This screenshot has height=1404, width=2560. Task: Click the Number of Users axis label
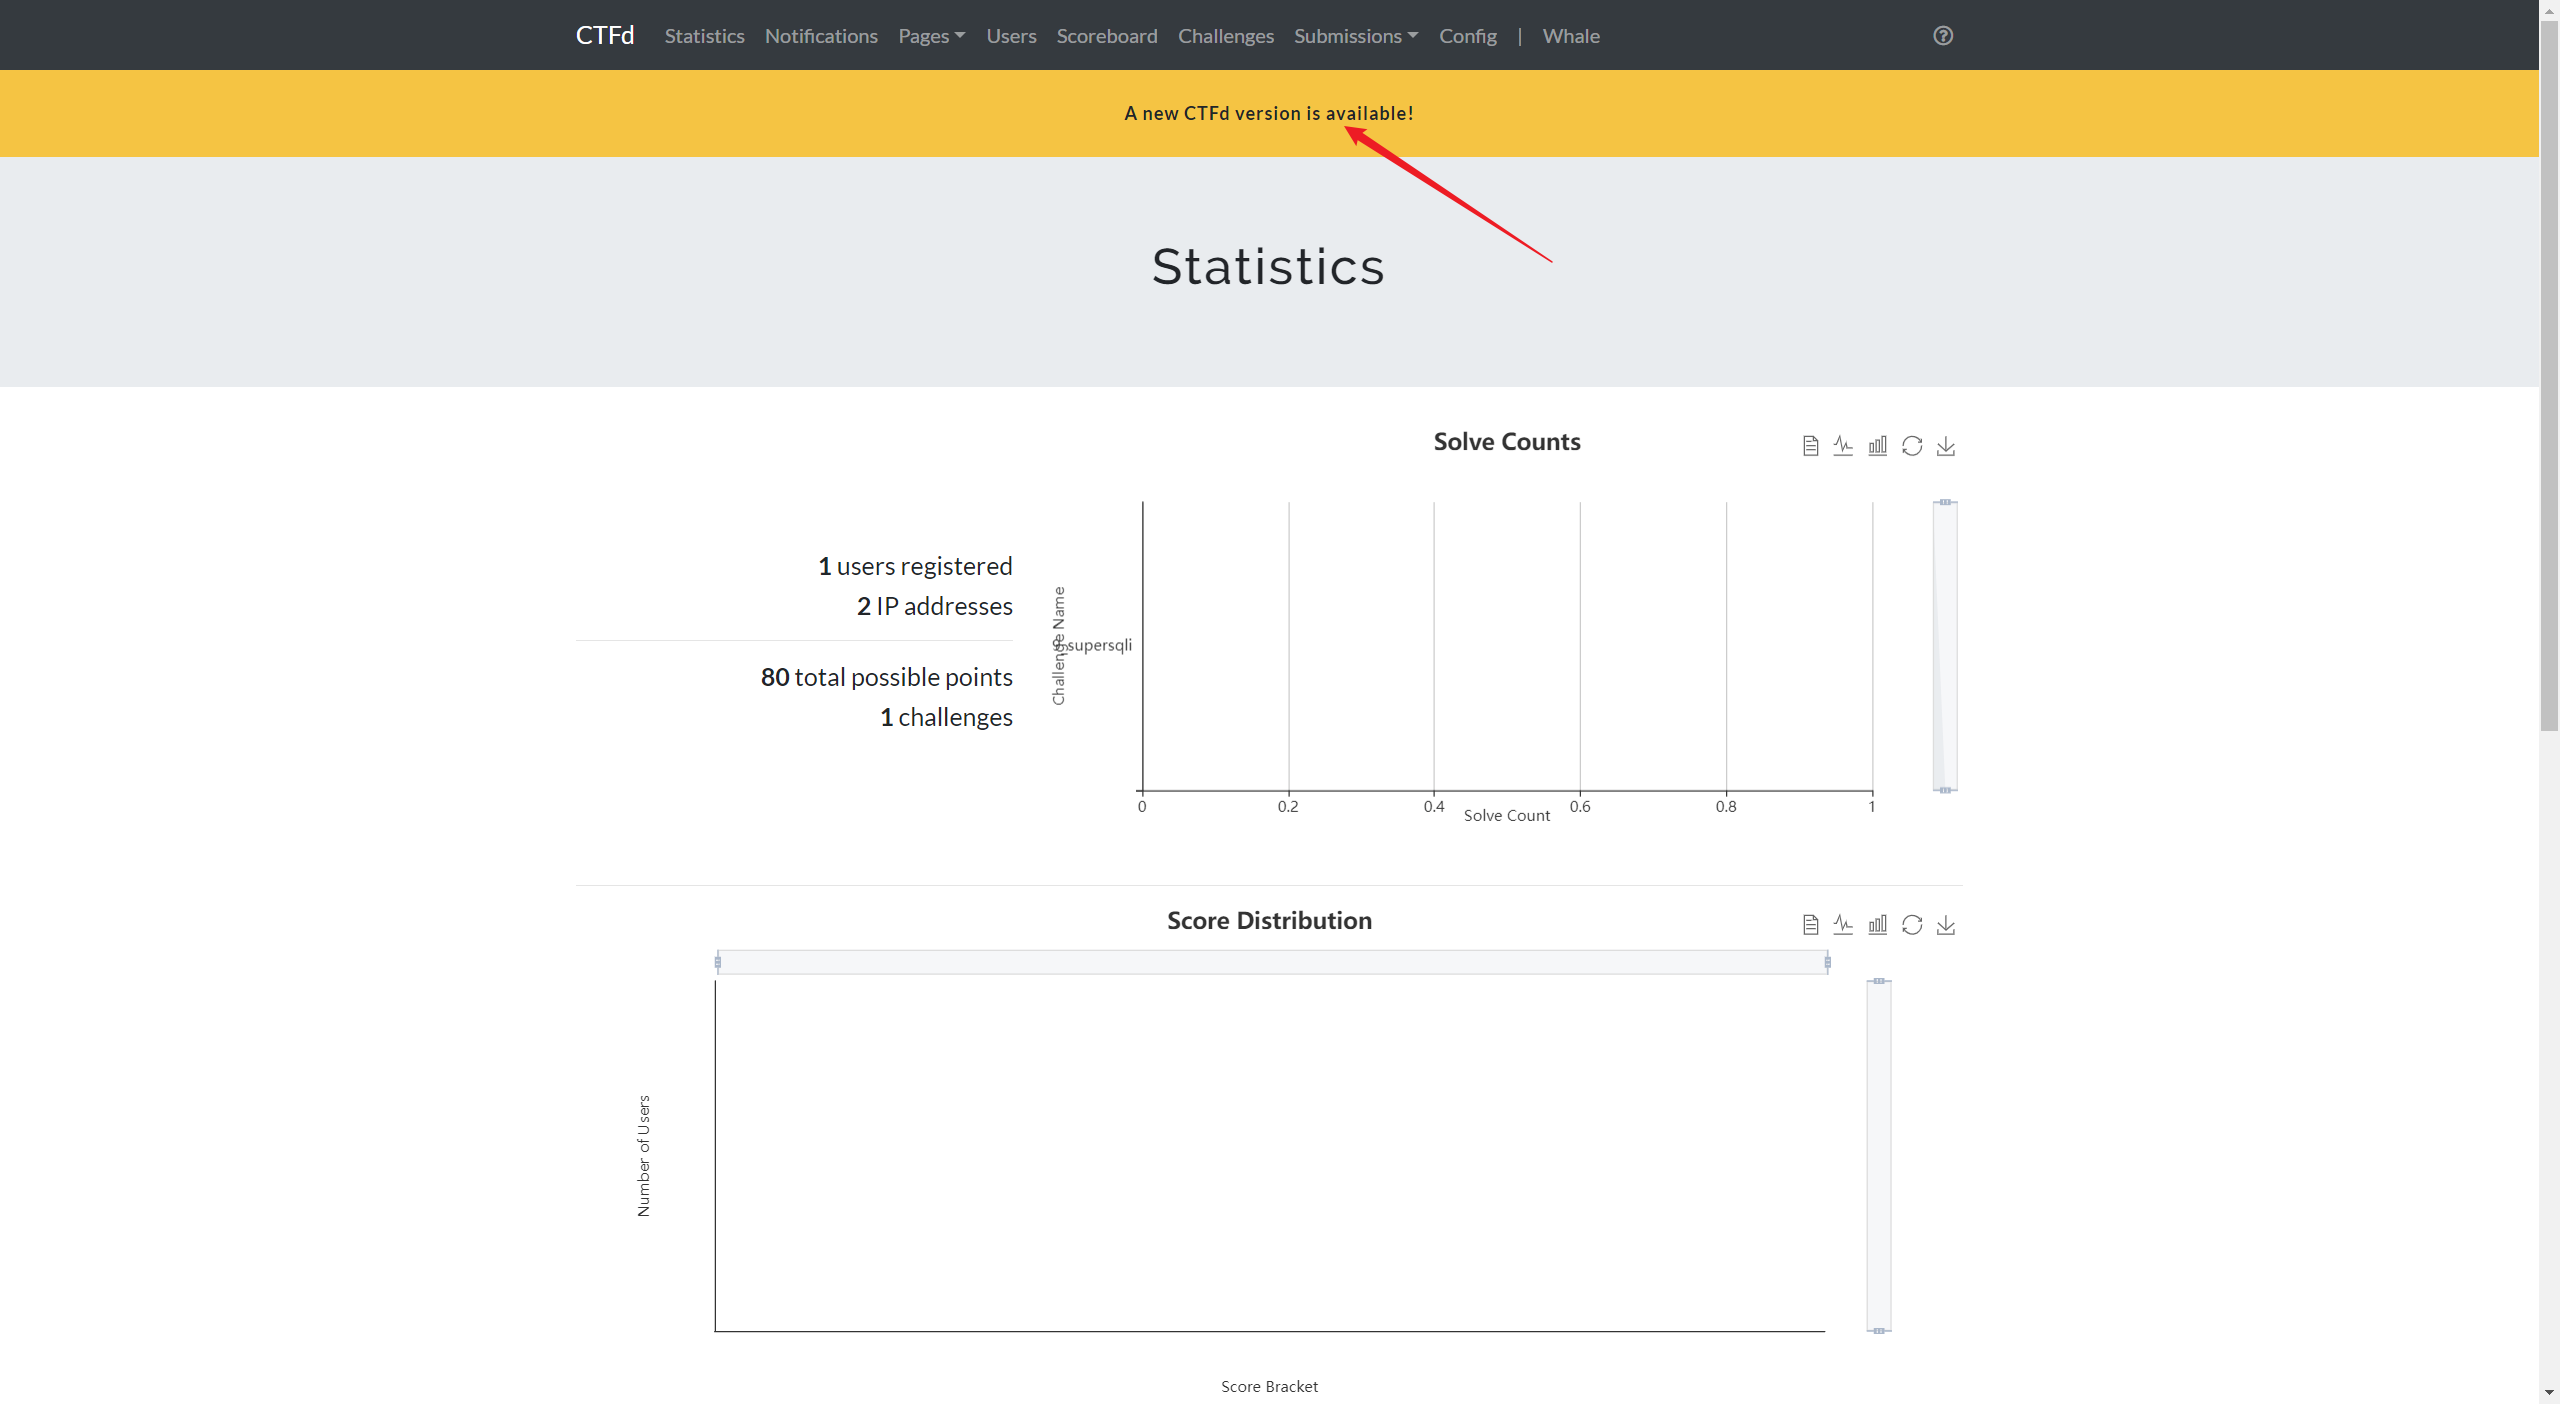[x=644, y=1156]
